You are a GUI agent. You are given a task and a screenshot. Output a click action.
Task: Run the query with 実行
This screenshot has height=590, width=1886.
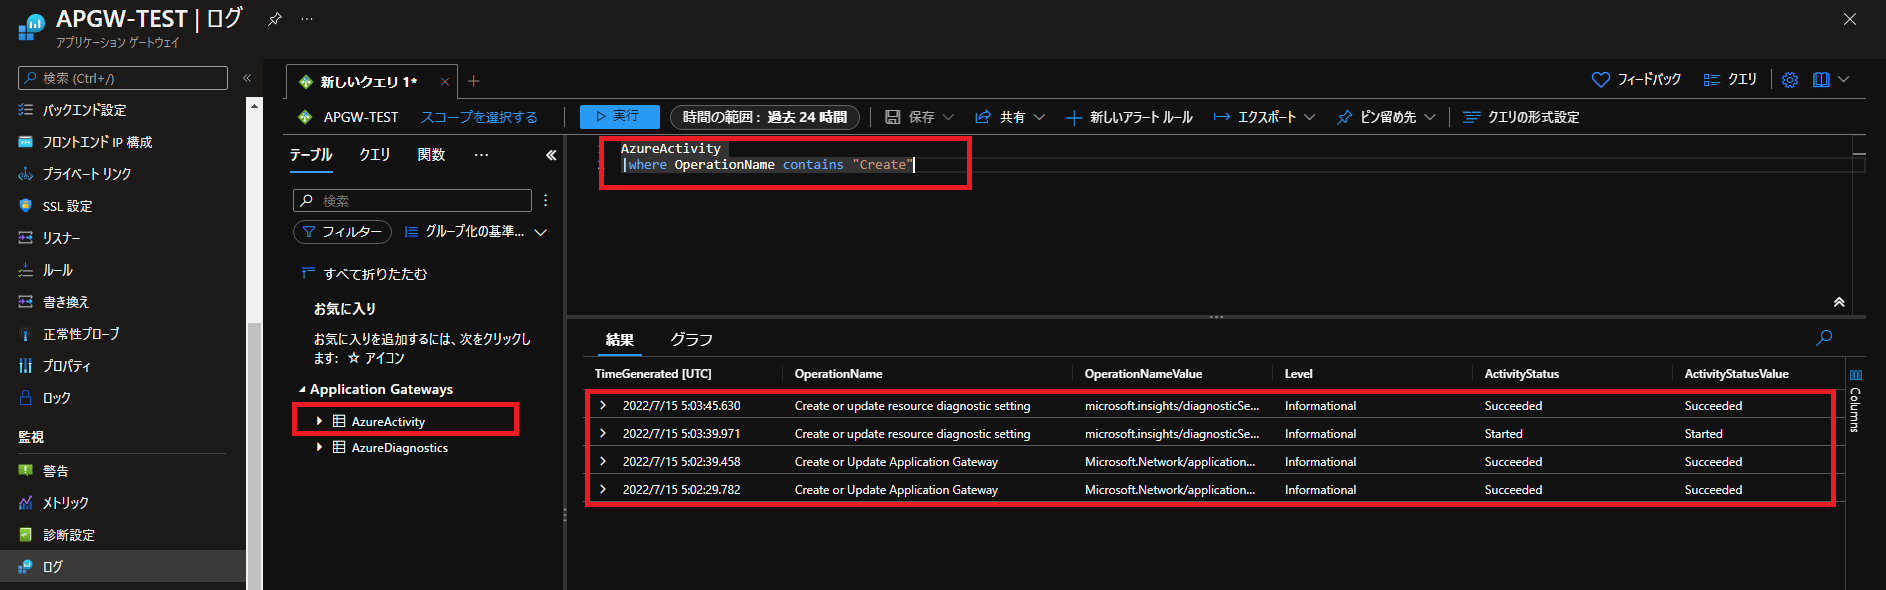point(620,117)
